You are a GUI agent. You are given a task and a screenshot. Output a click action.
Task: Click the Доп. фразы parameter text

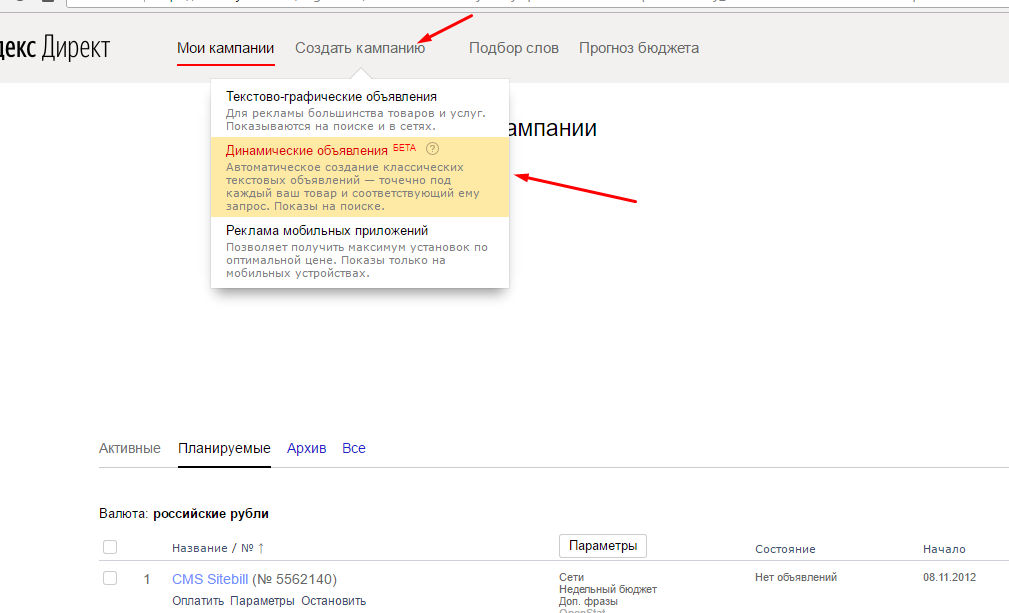[x=588, y=601]
